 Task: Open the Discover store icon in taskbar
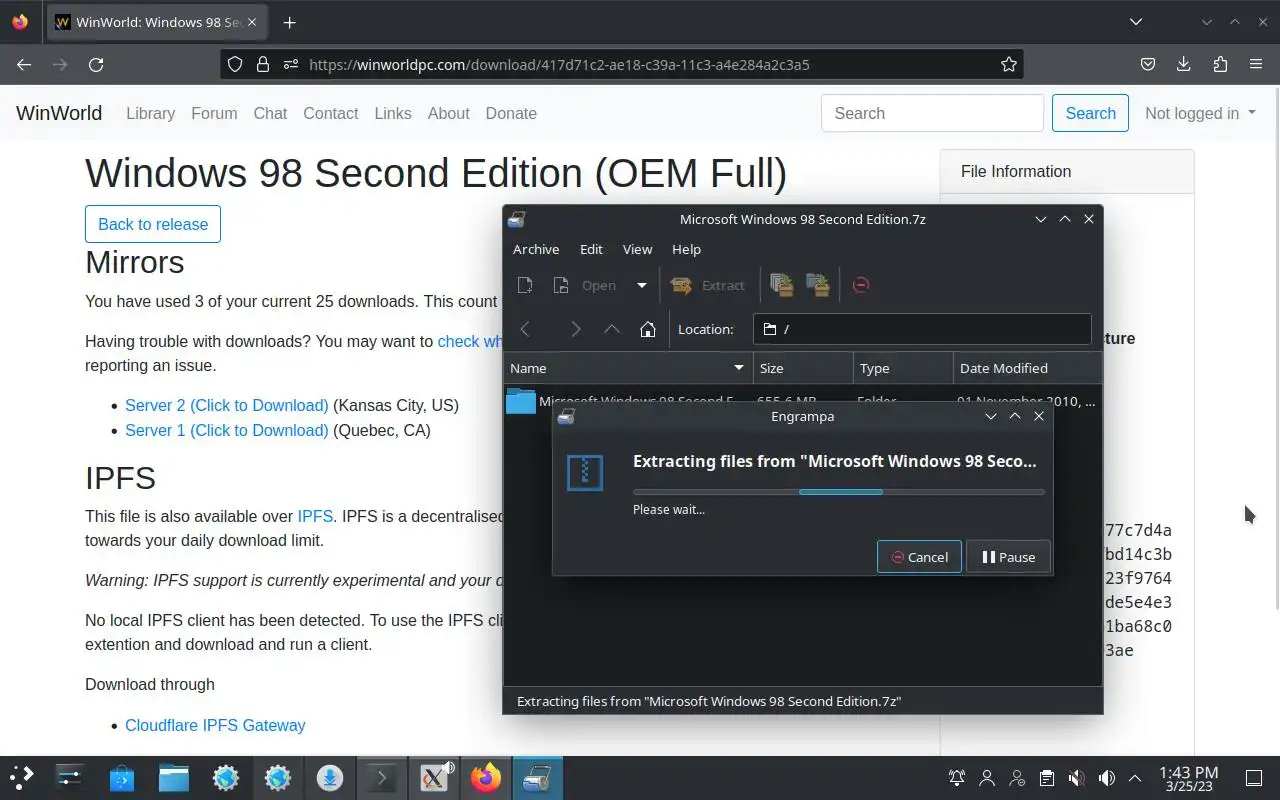click(122, 777)
